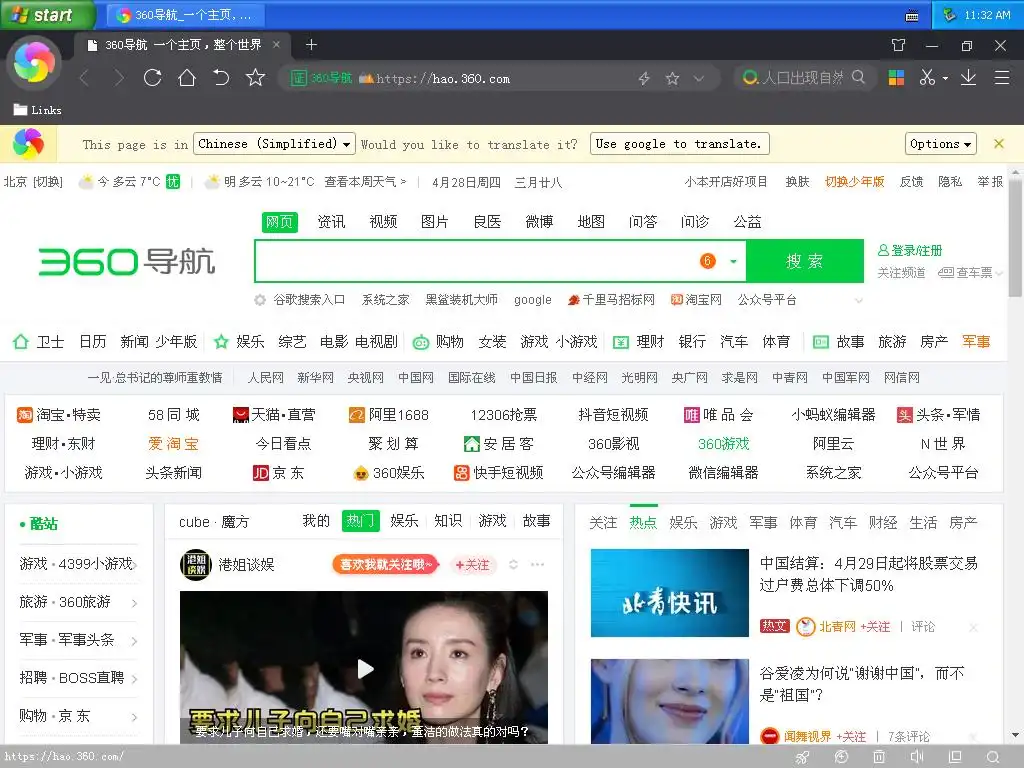Open 京东 site link with JD icon
1024x768 pixels.
tap(279, 473)
